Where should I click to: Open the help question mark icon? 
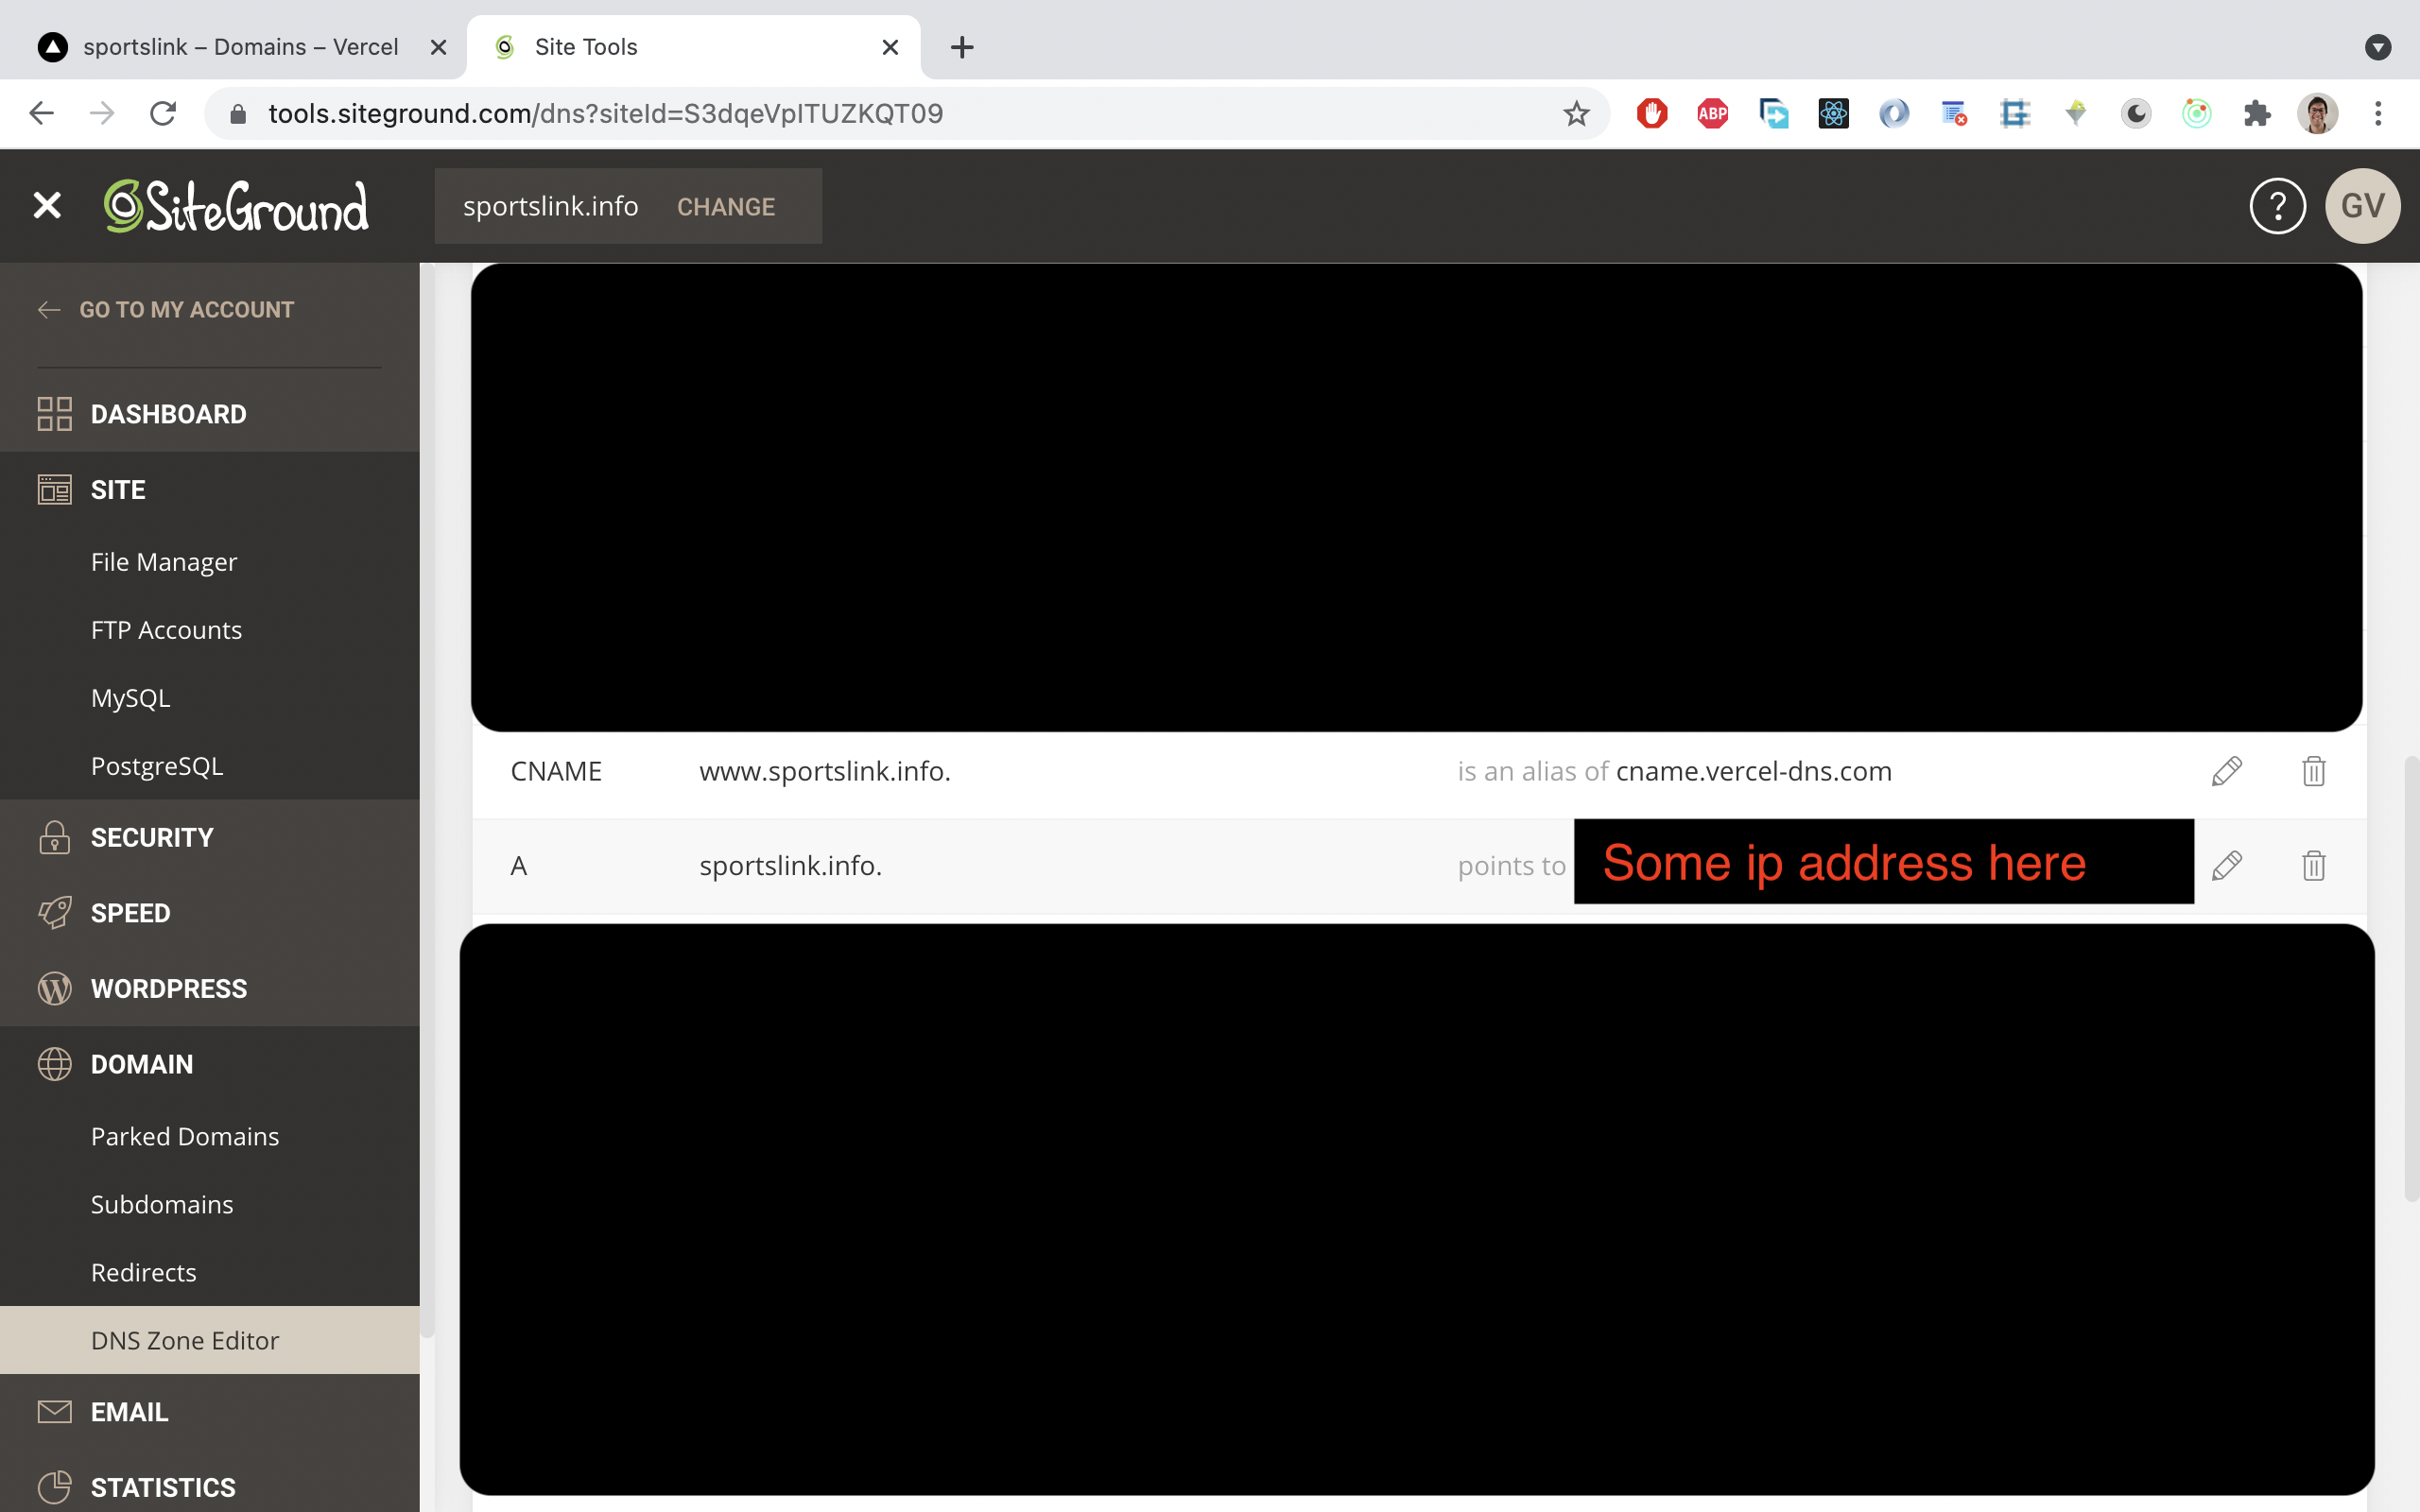coord(2277,205)
